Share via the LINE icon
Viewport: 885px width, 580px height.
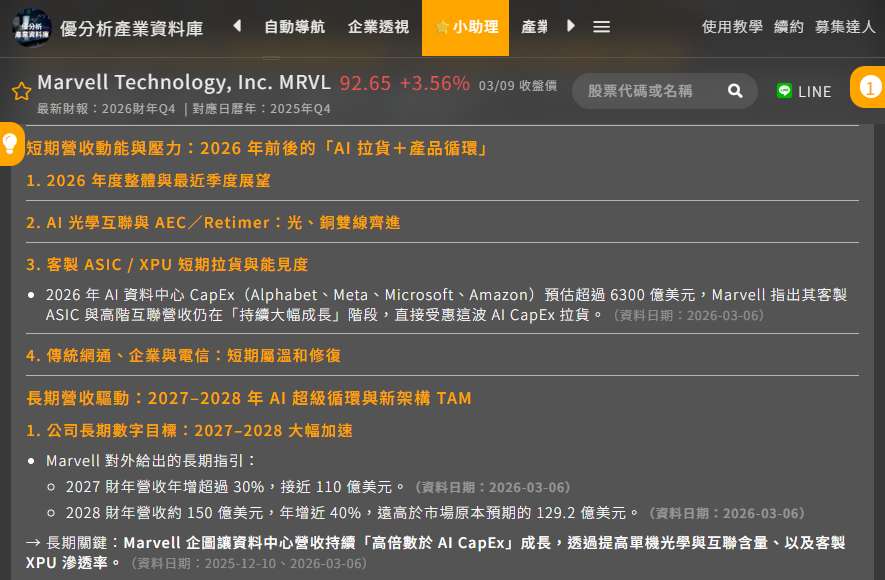785,91
